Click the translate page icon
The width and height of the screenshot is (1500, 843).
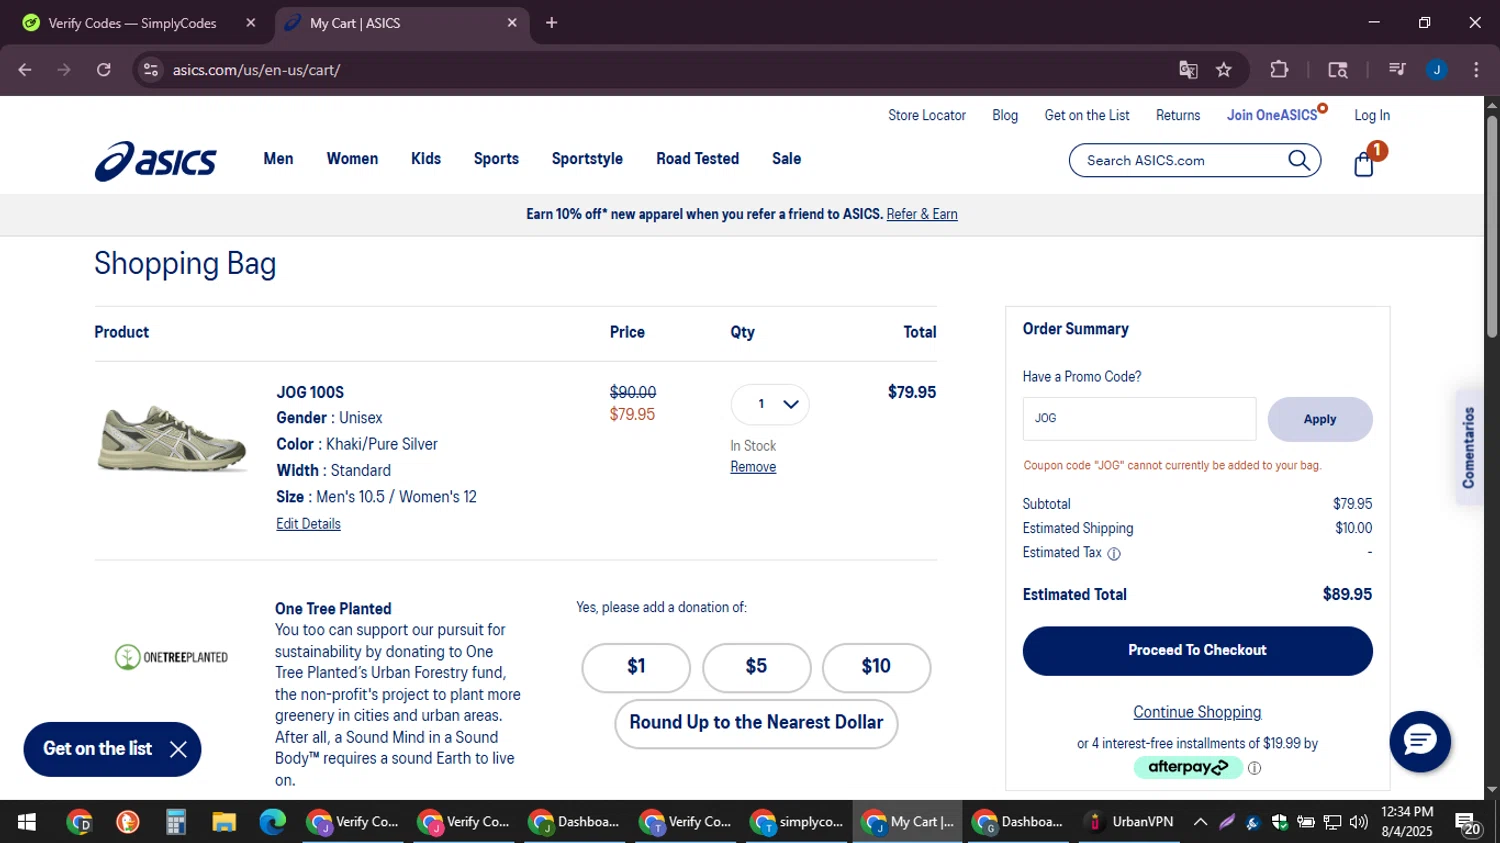click(1188, 70)
